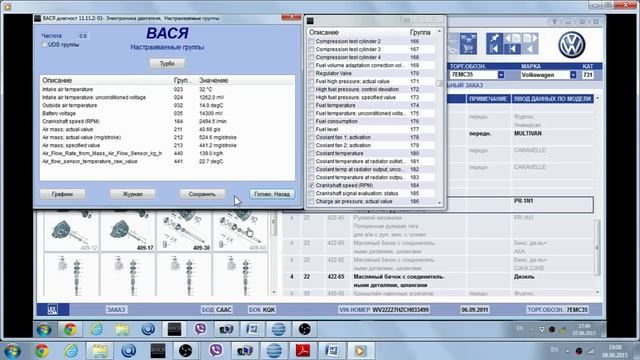Check Fuel level group 177
The image size is (640, 360).
[x=311, y=129]
